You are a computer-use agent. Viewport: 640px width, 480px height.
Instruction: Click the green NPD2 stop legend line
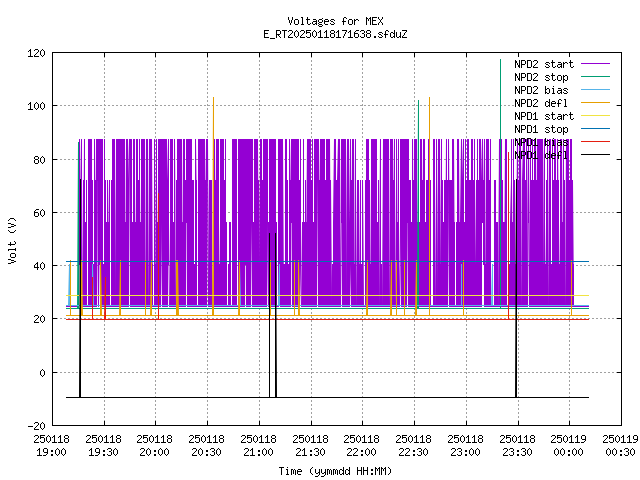tap(595, 76)
